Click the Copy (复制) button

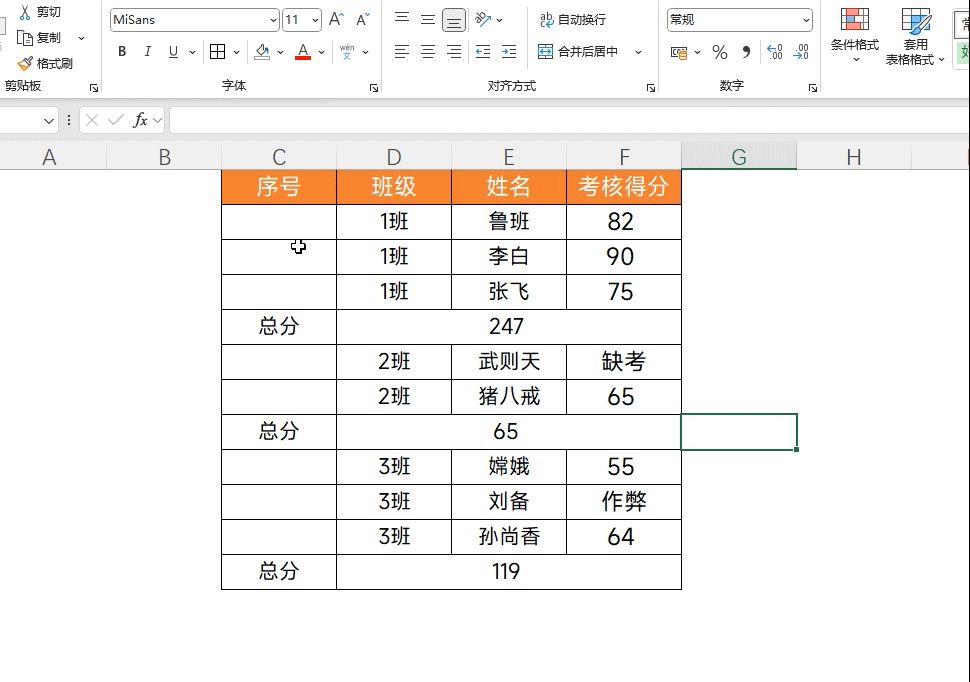39,38
